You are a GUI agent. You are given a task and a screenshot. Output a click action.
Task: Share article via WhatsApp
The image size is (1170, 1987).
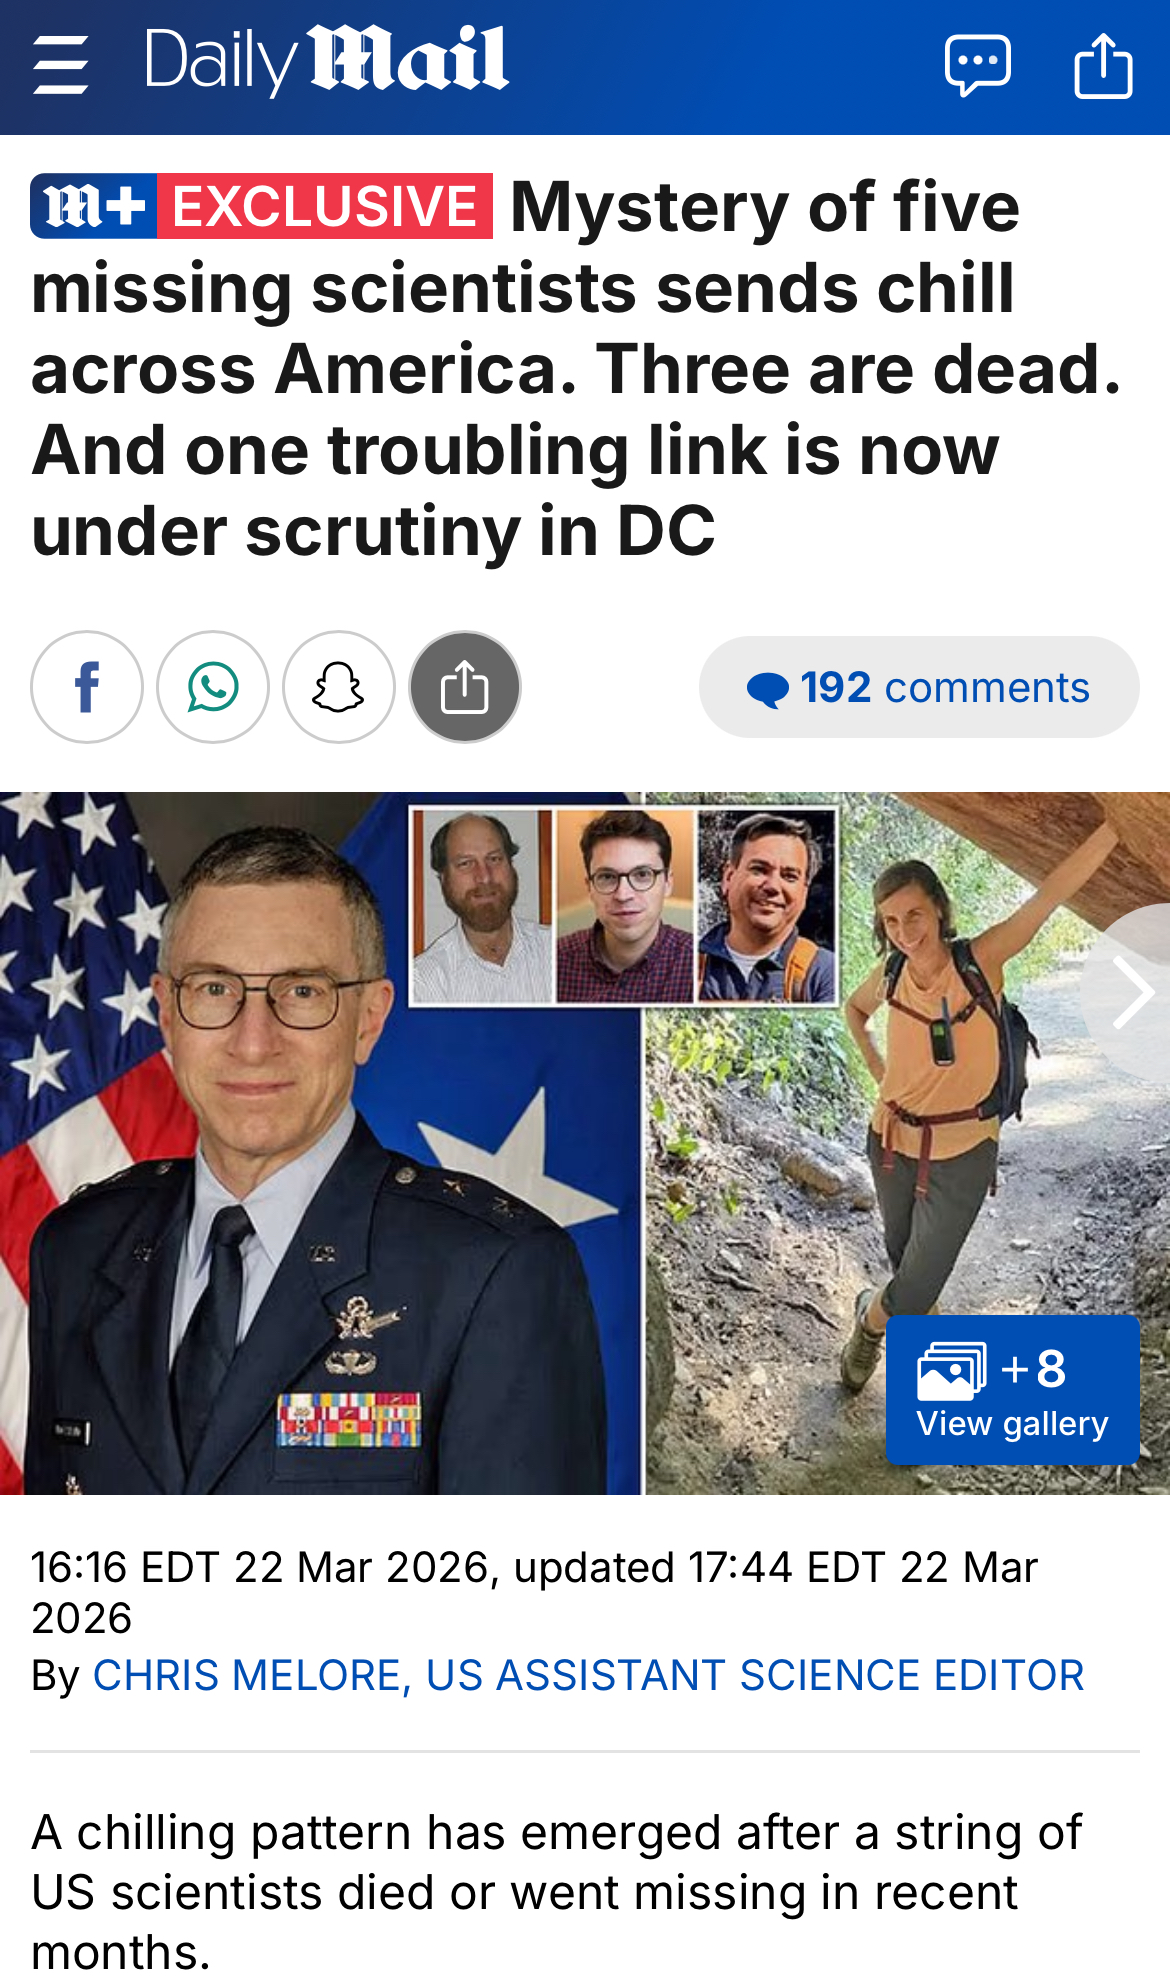(213, 687)
